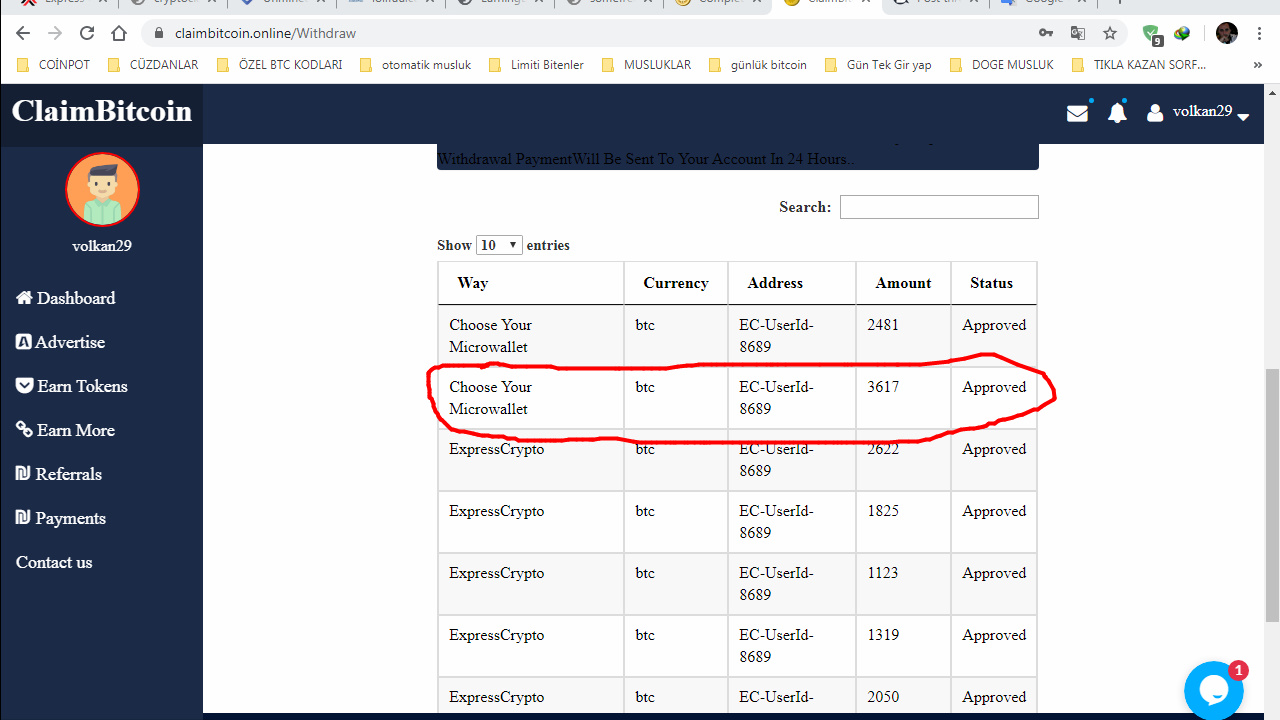Screen dimensions: 1280x720
Task: Open the live chat bubble widget
Action: 1213,690
